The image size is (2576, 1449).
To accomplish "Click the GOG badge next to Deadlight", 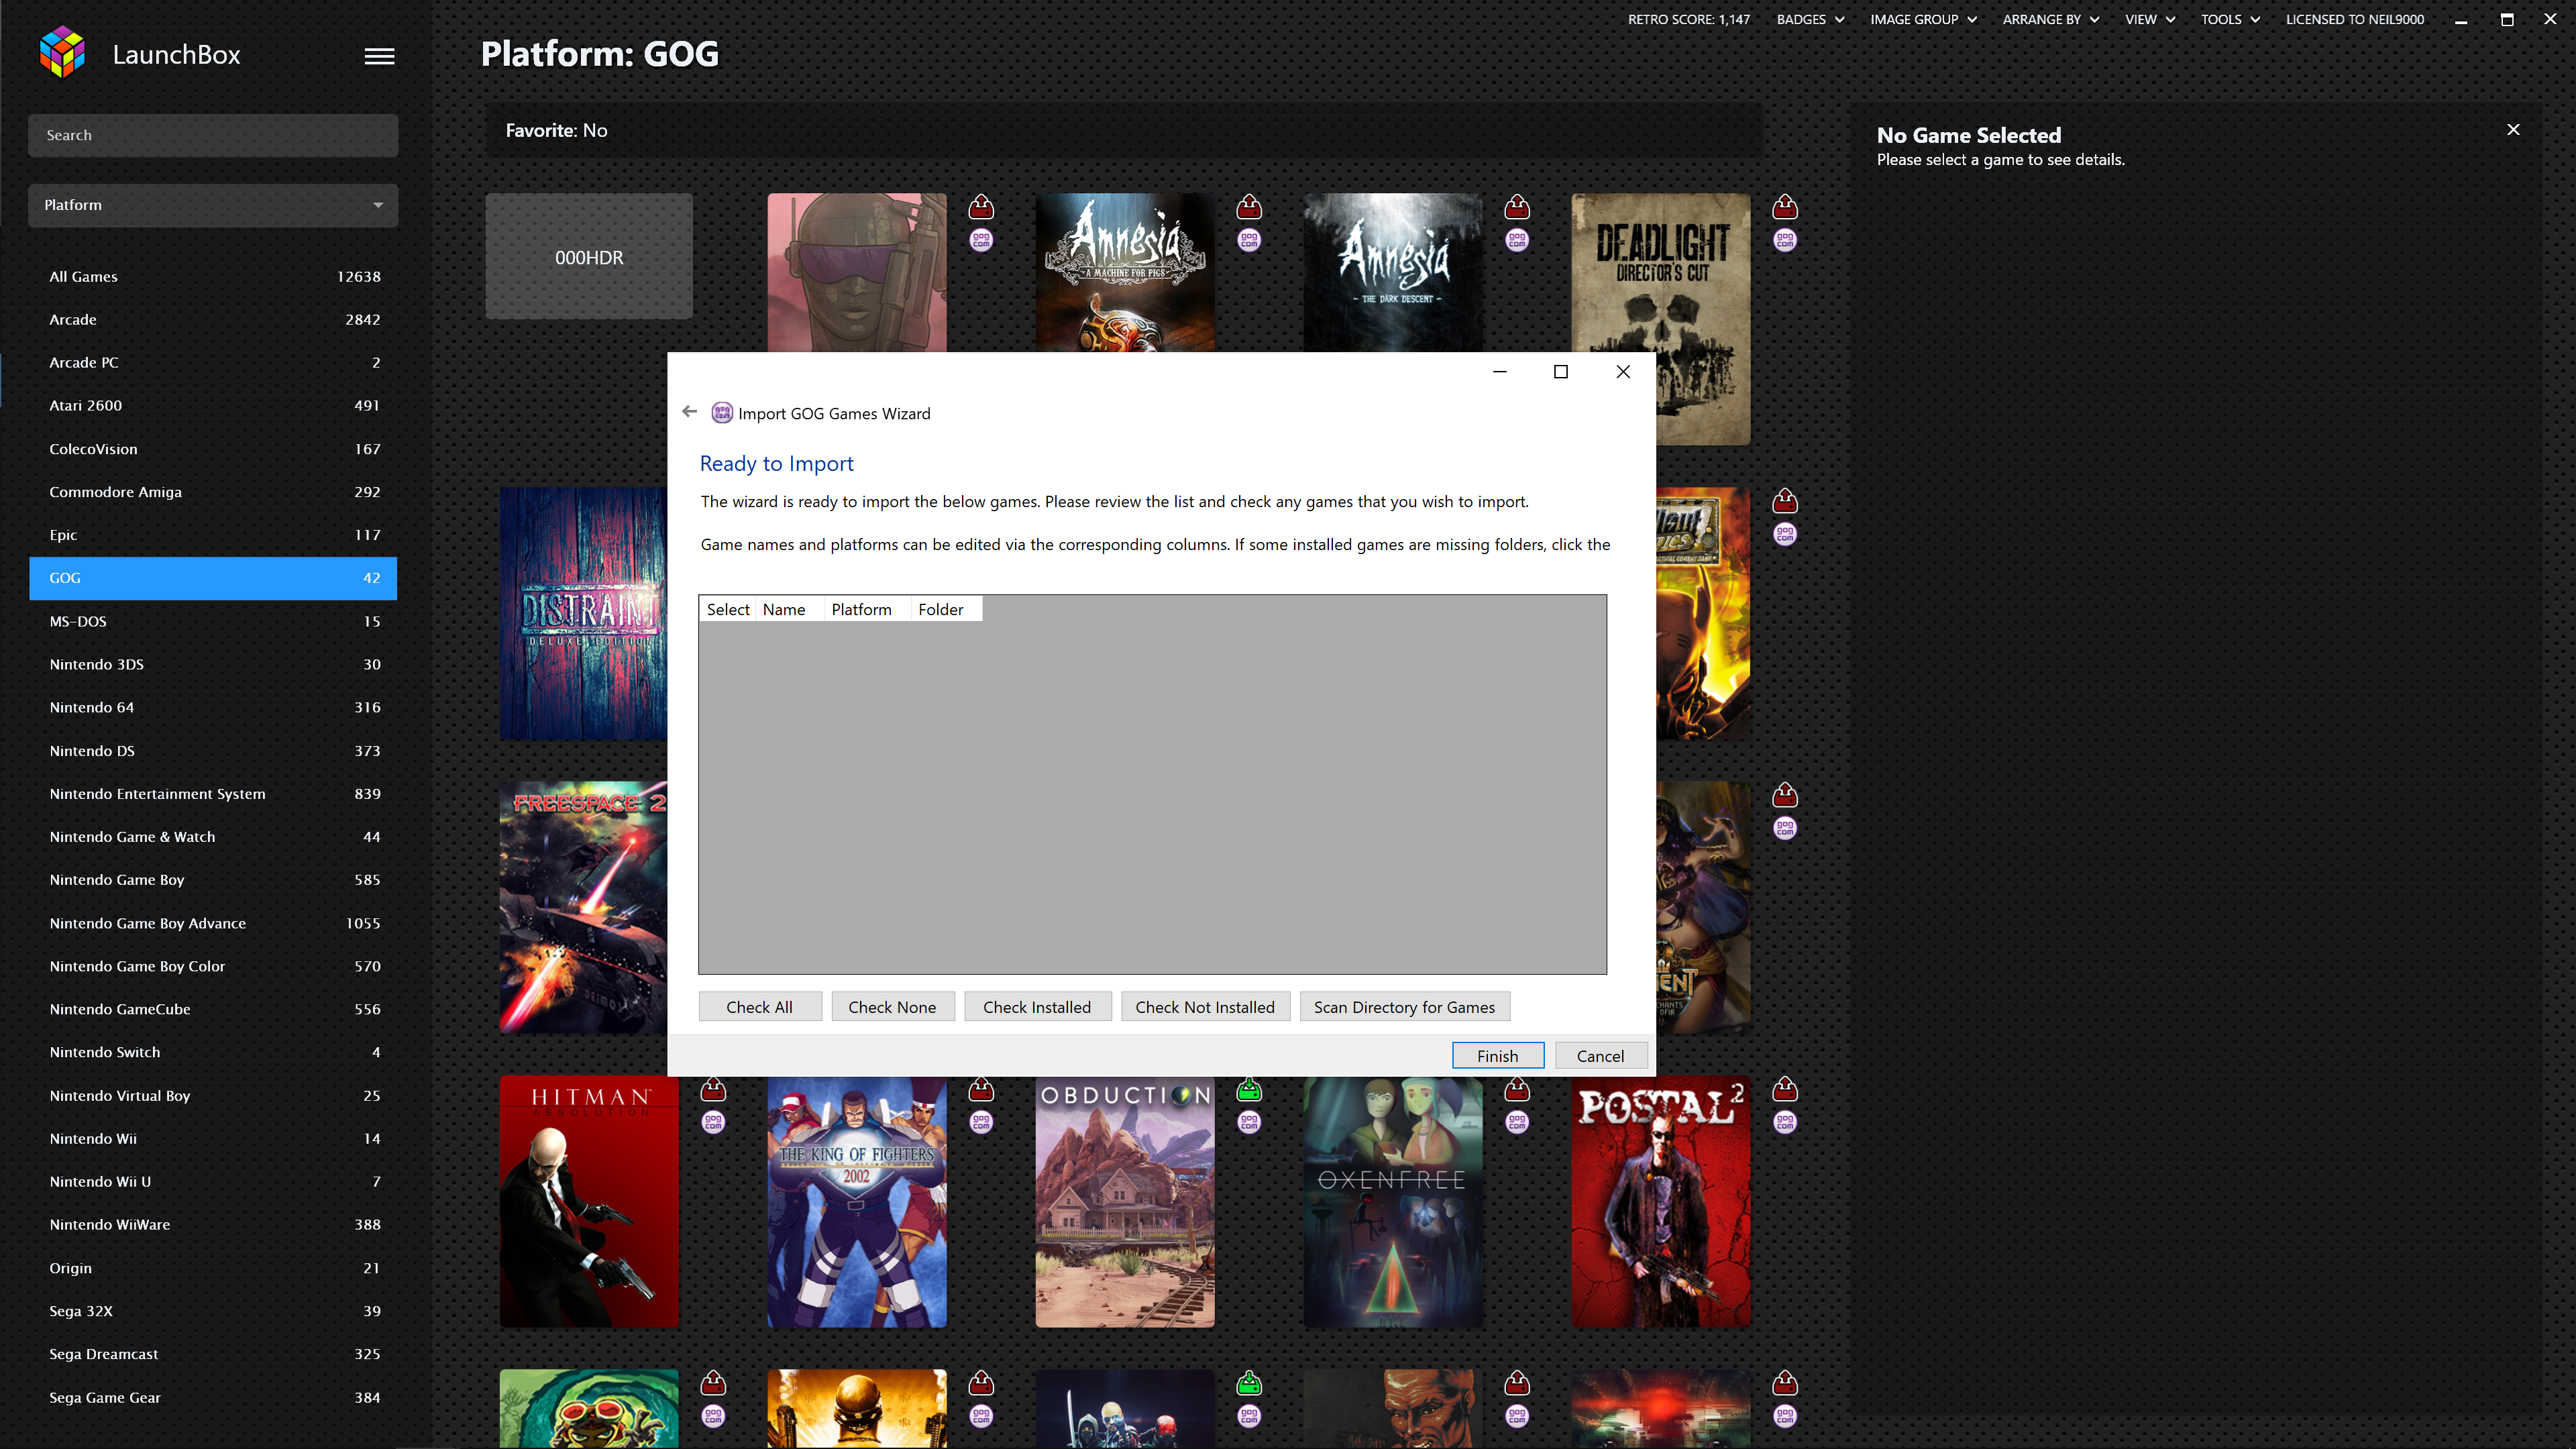I will point(1785,240).
